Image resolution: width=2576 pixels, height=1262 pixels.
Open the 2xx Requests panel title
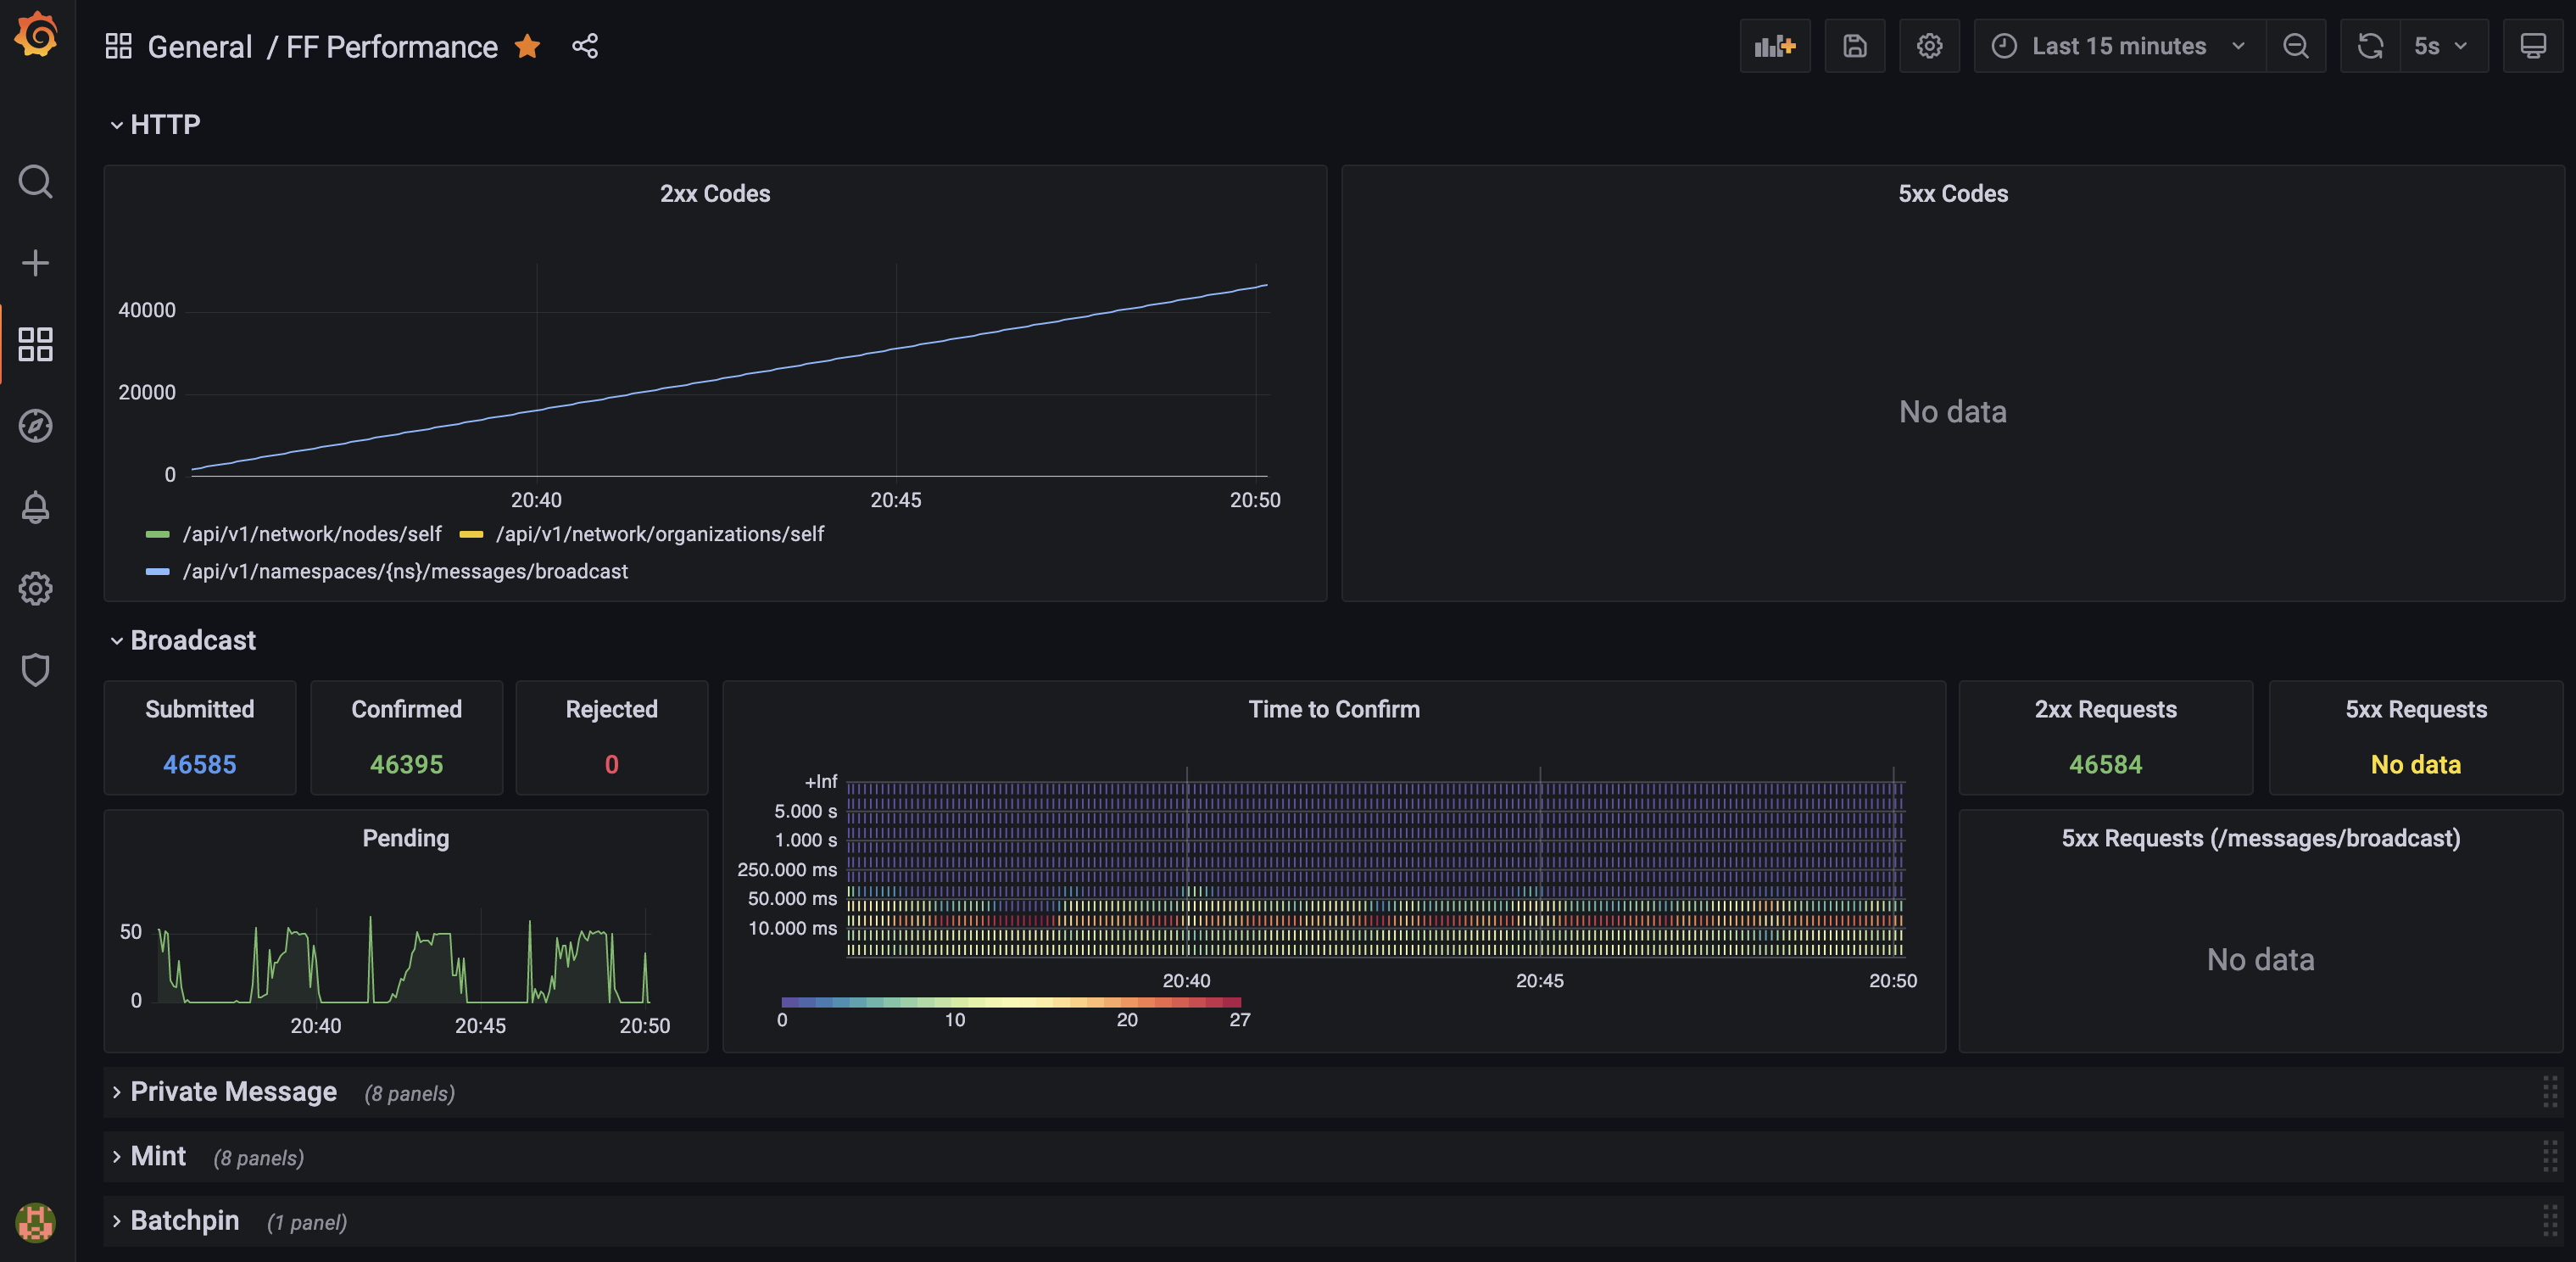tap(2106, 709)
